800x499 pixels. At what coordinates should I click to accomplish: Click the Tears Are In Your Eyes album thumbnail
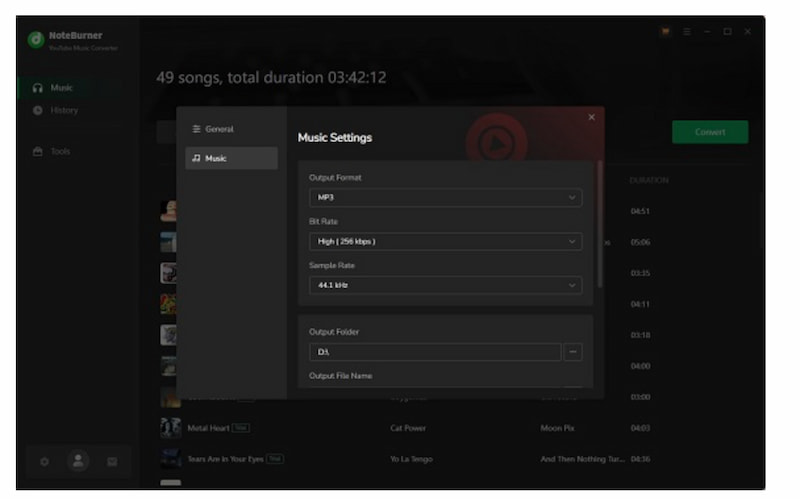tap(170, 458)
